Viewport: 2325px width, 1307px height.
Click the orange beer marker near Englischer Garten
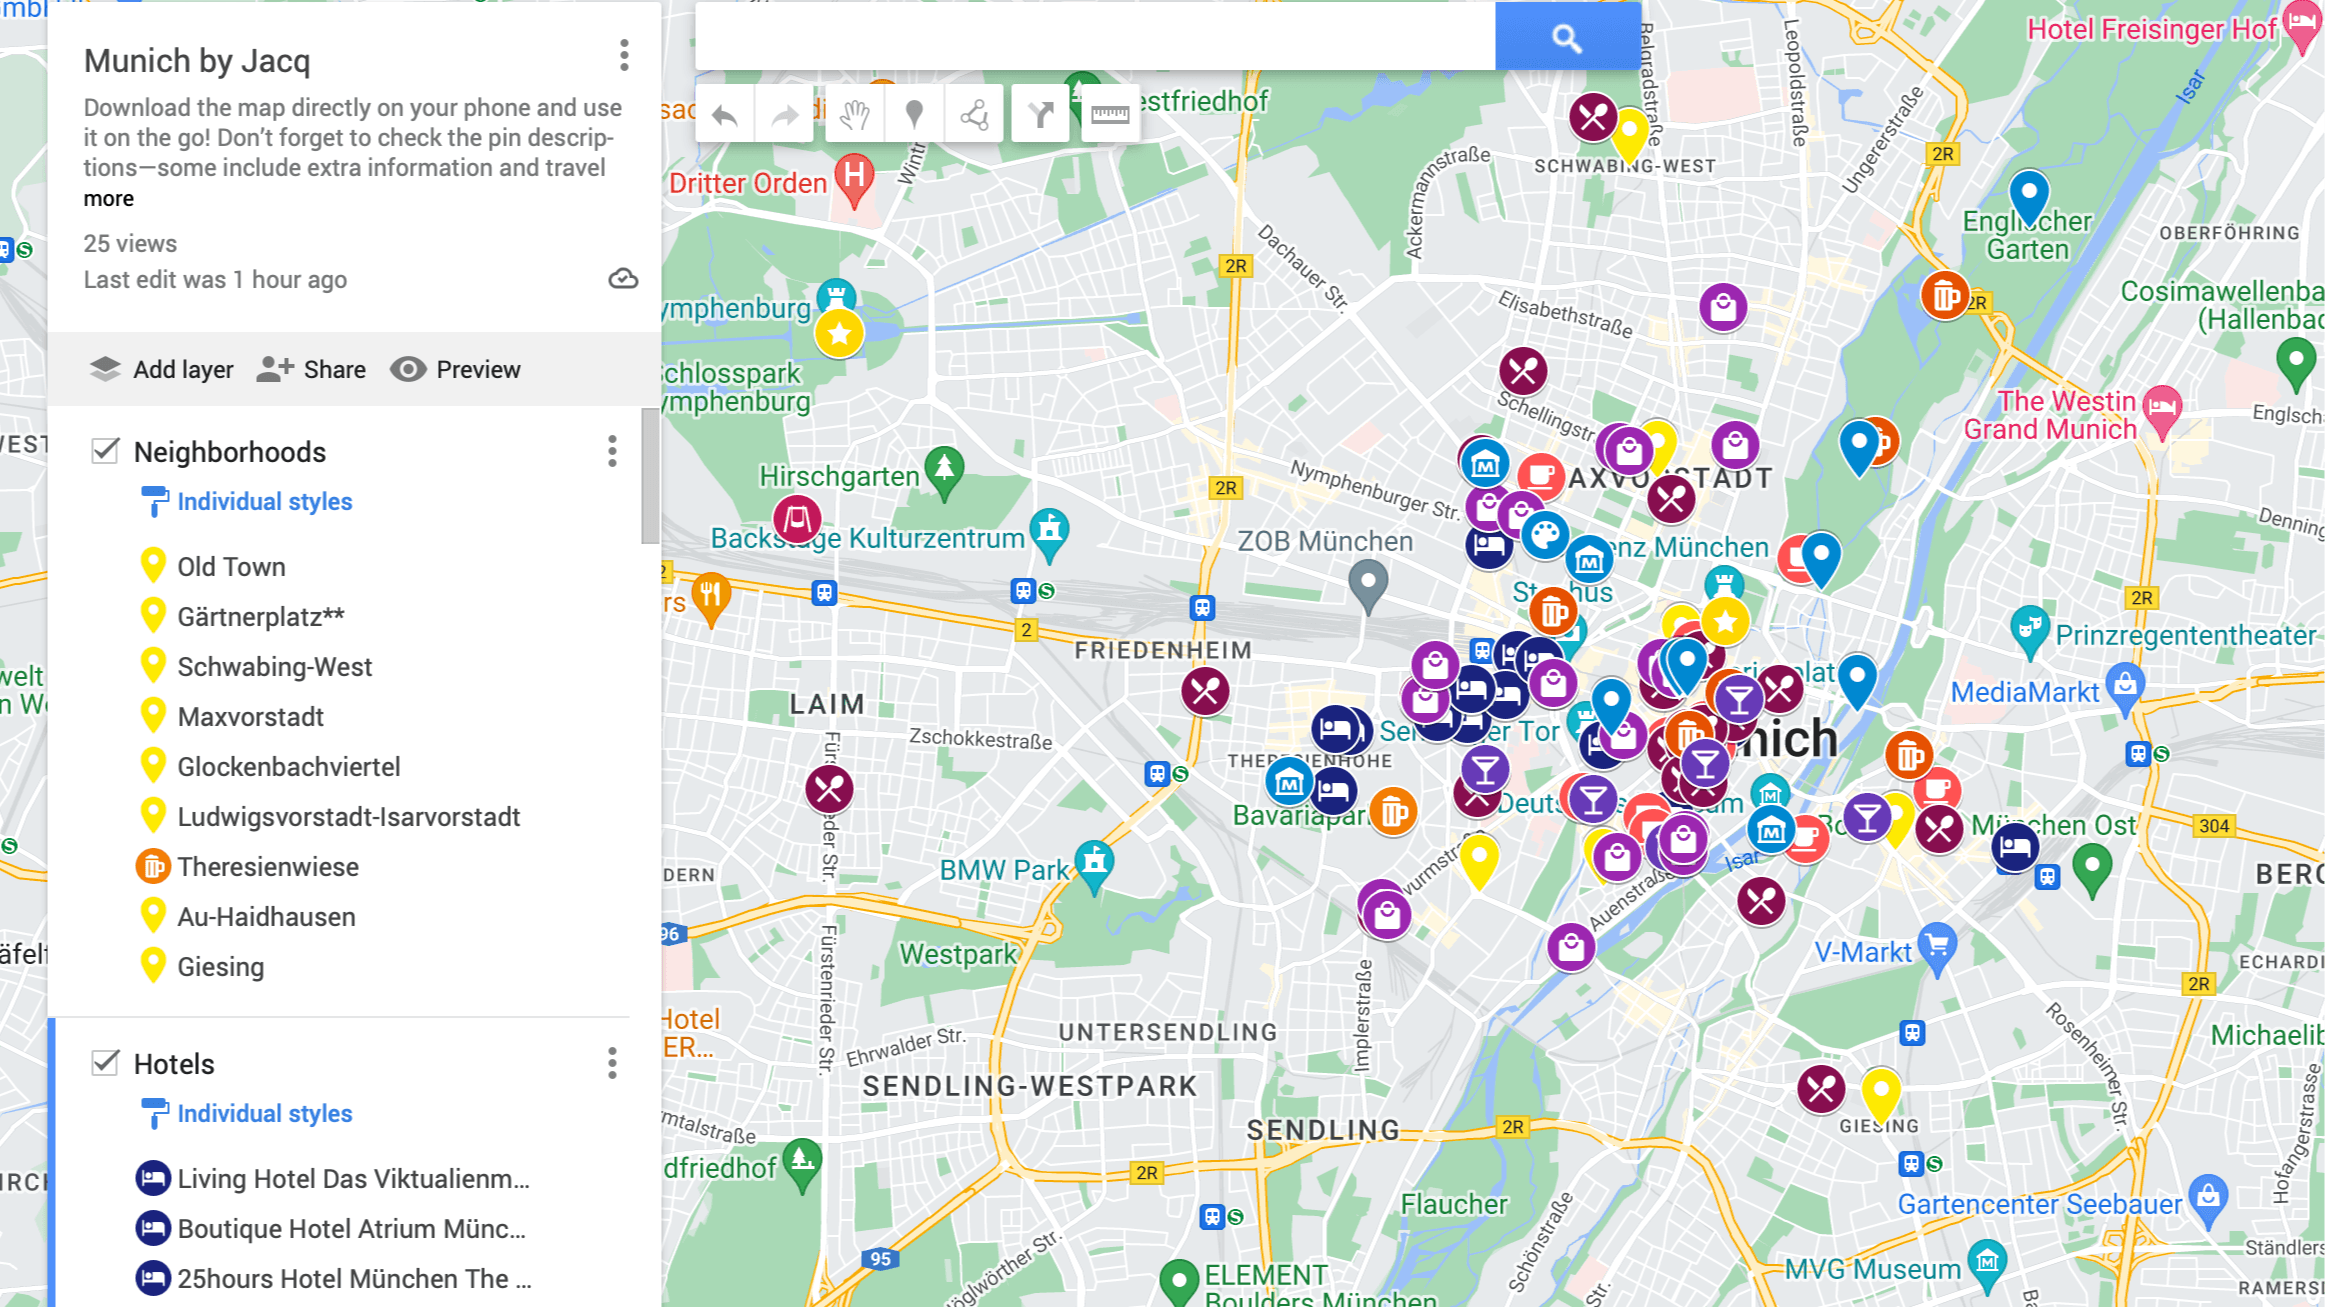1945,296
